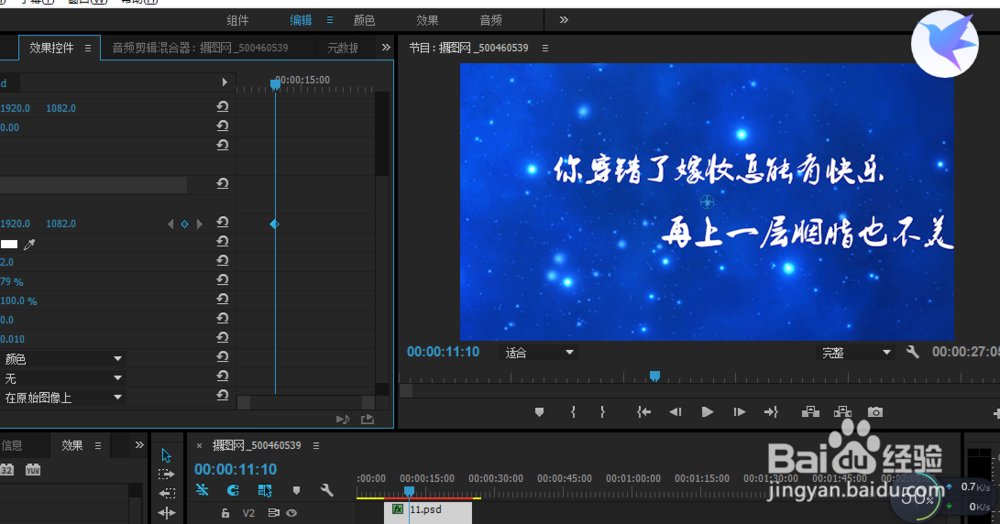Export effect controls with share icon
Screen dimensions: 1000x524
click(x=367, y=419)
